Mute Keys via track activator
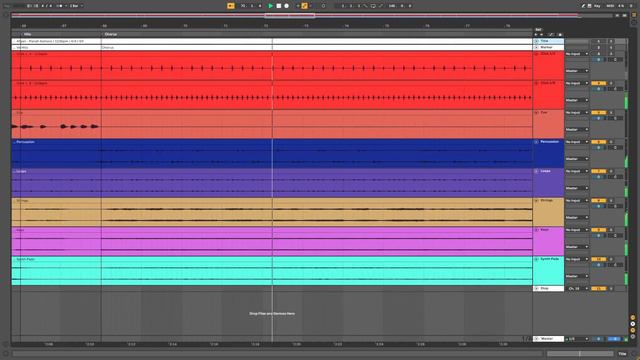 point(599,230)
